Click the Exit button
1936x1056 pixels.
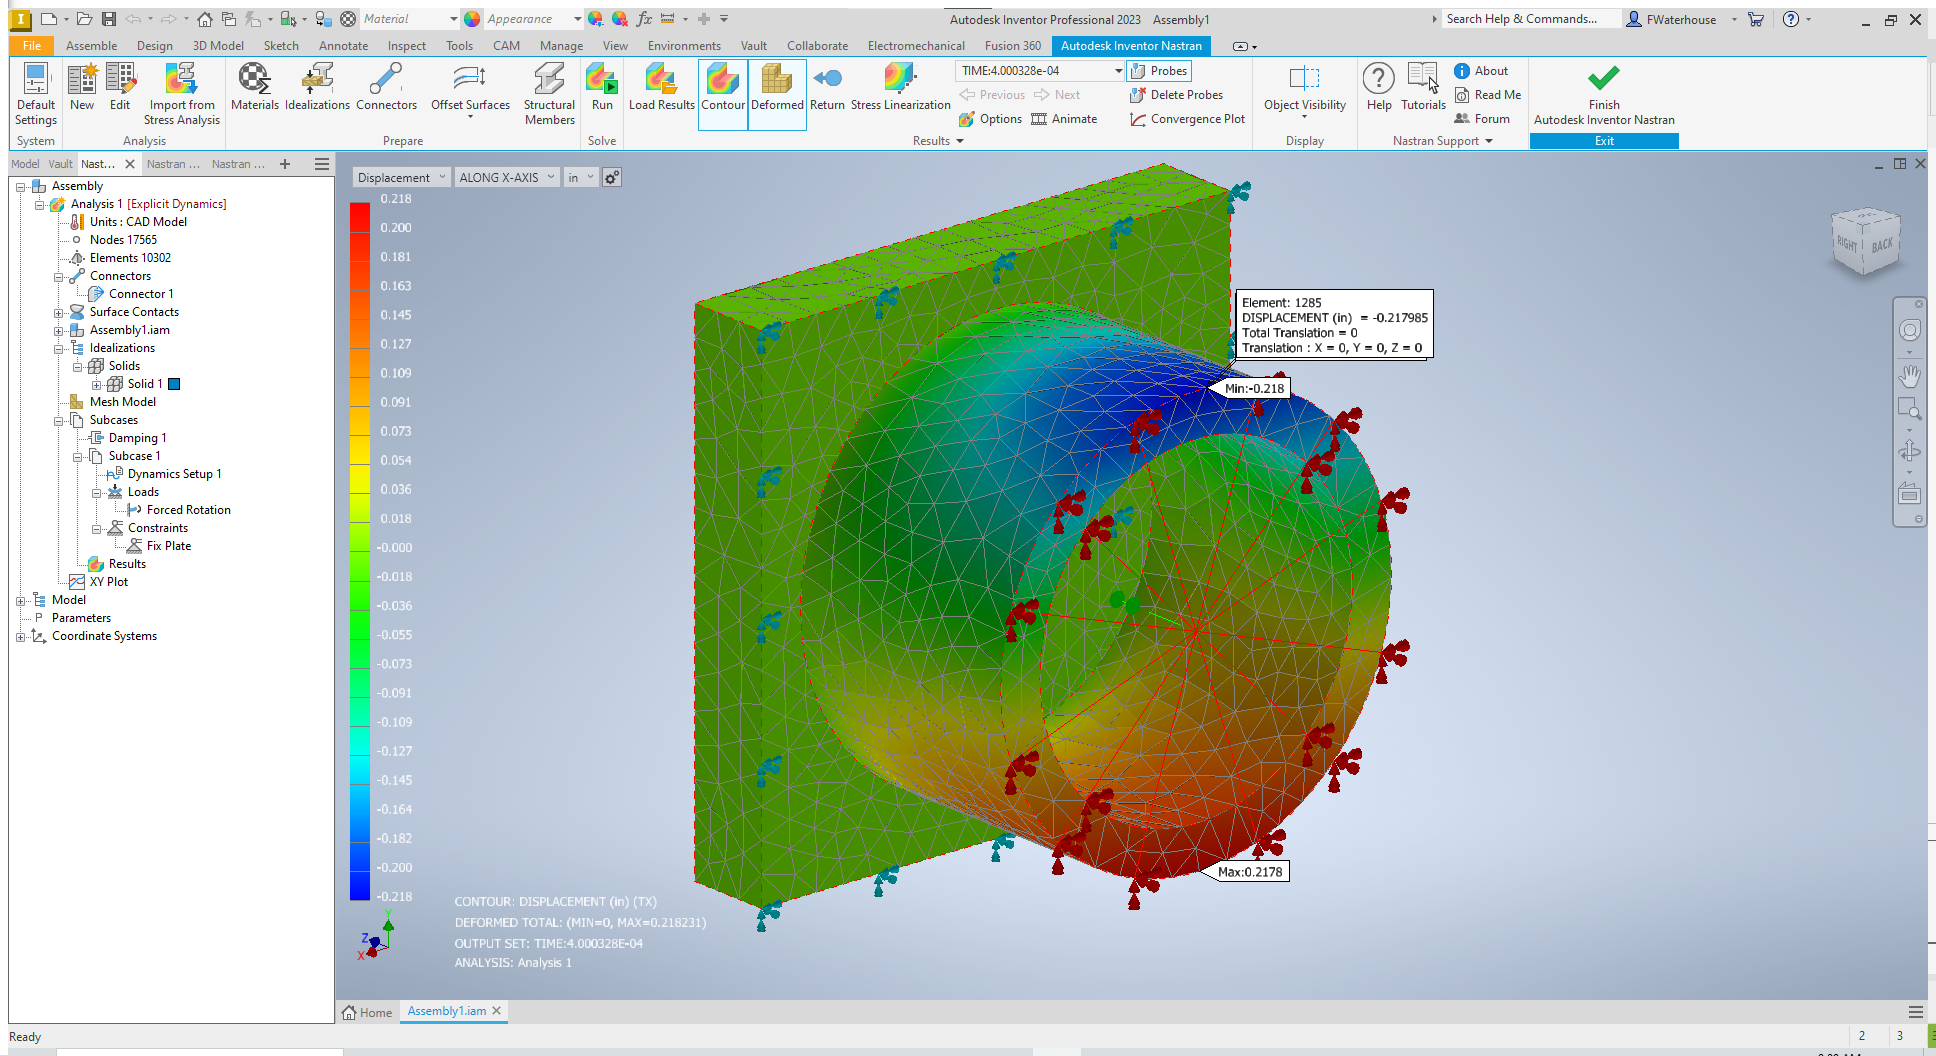click(1603, 141)
